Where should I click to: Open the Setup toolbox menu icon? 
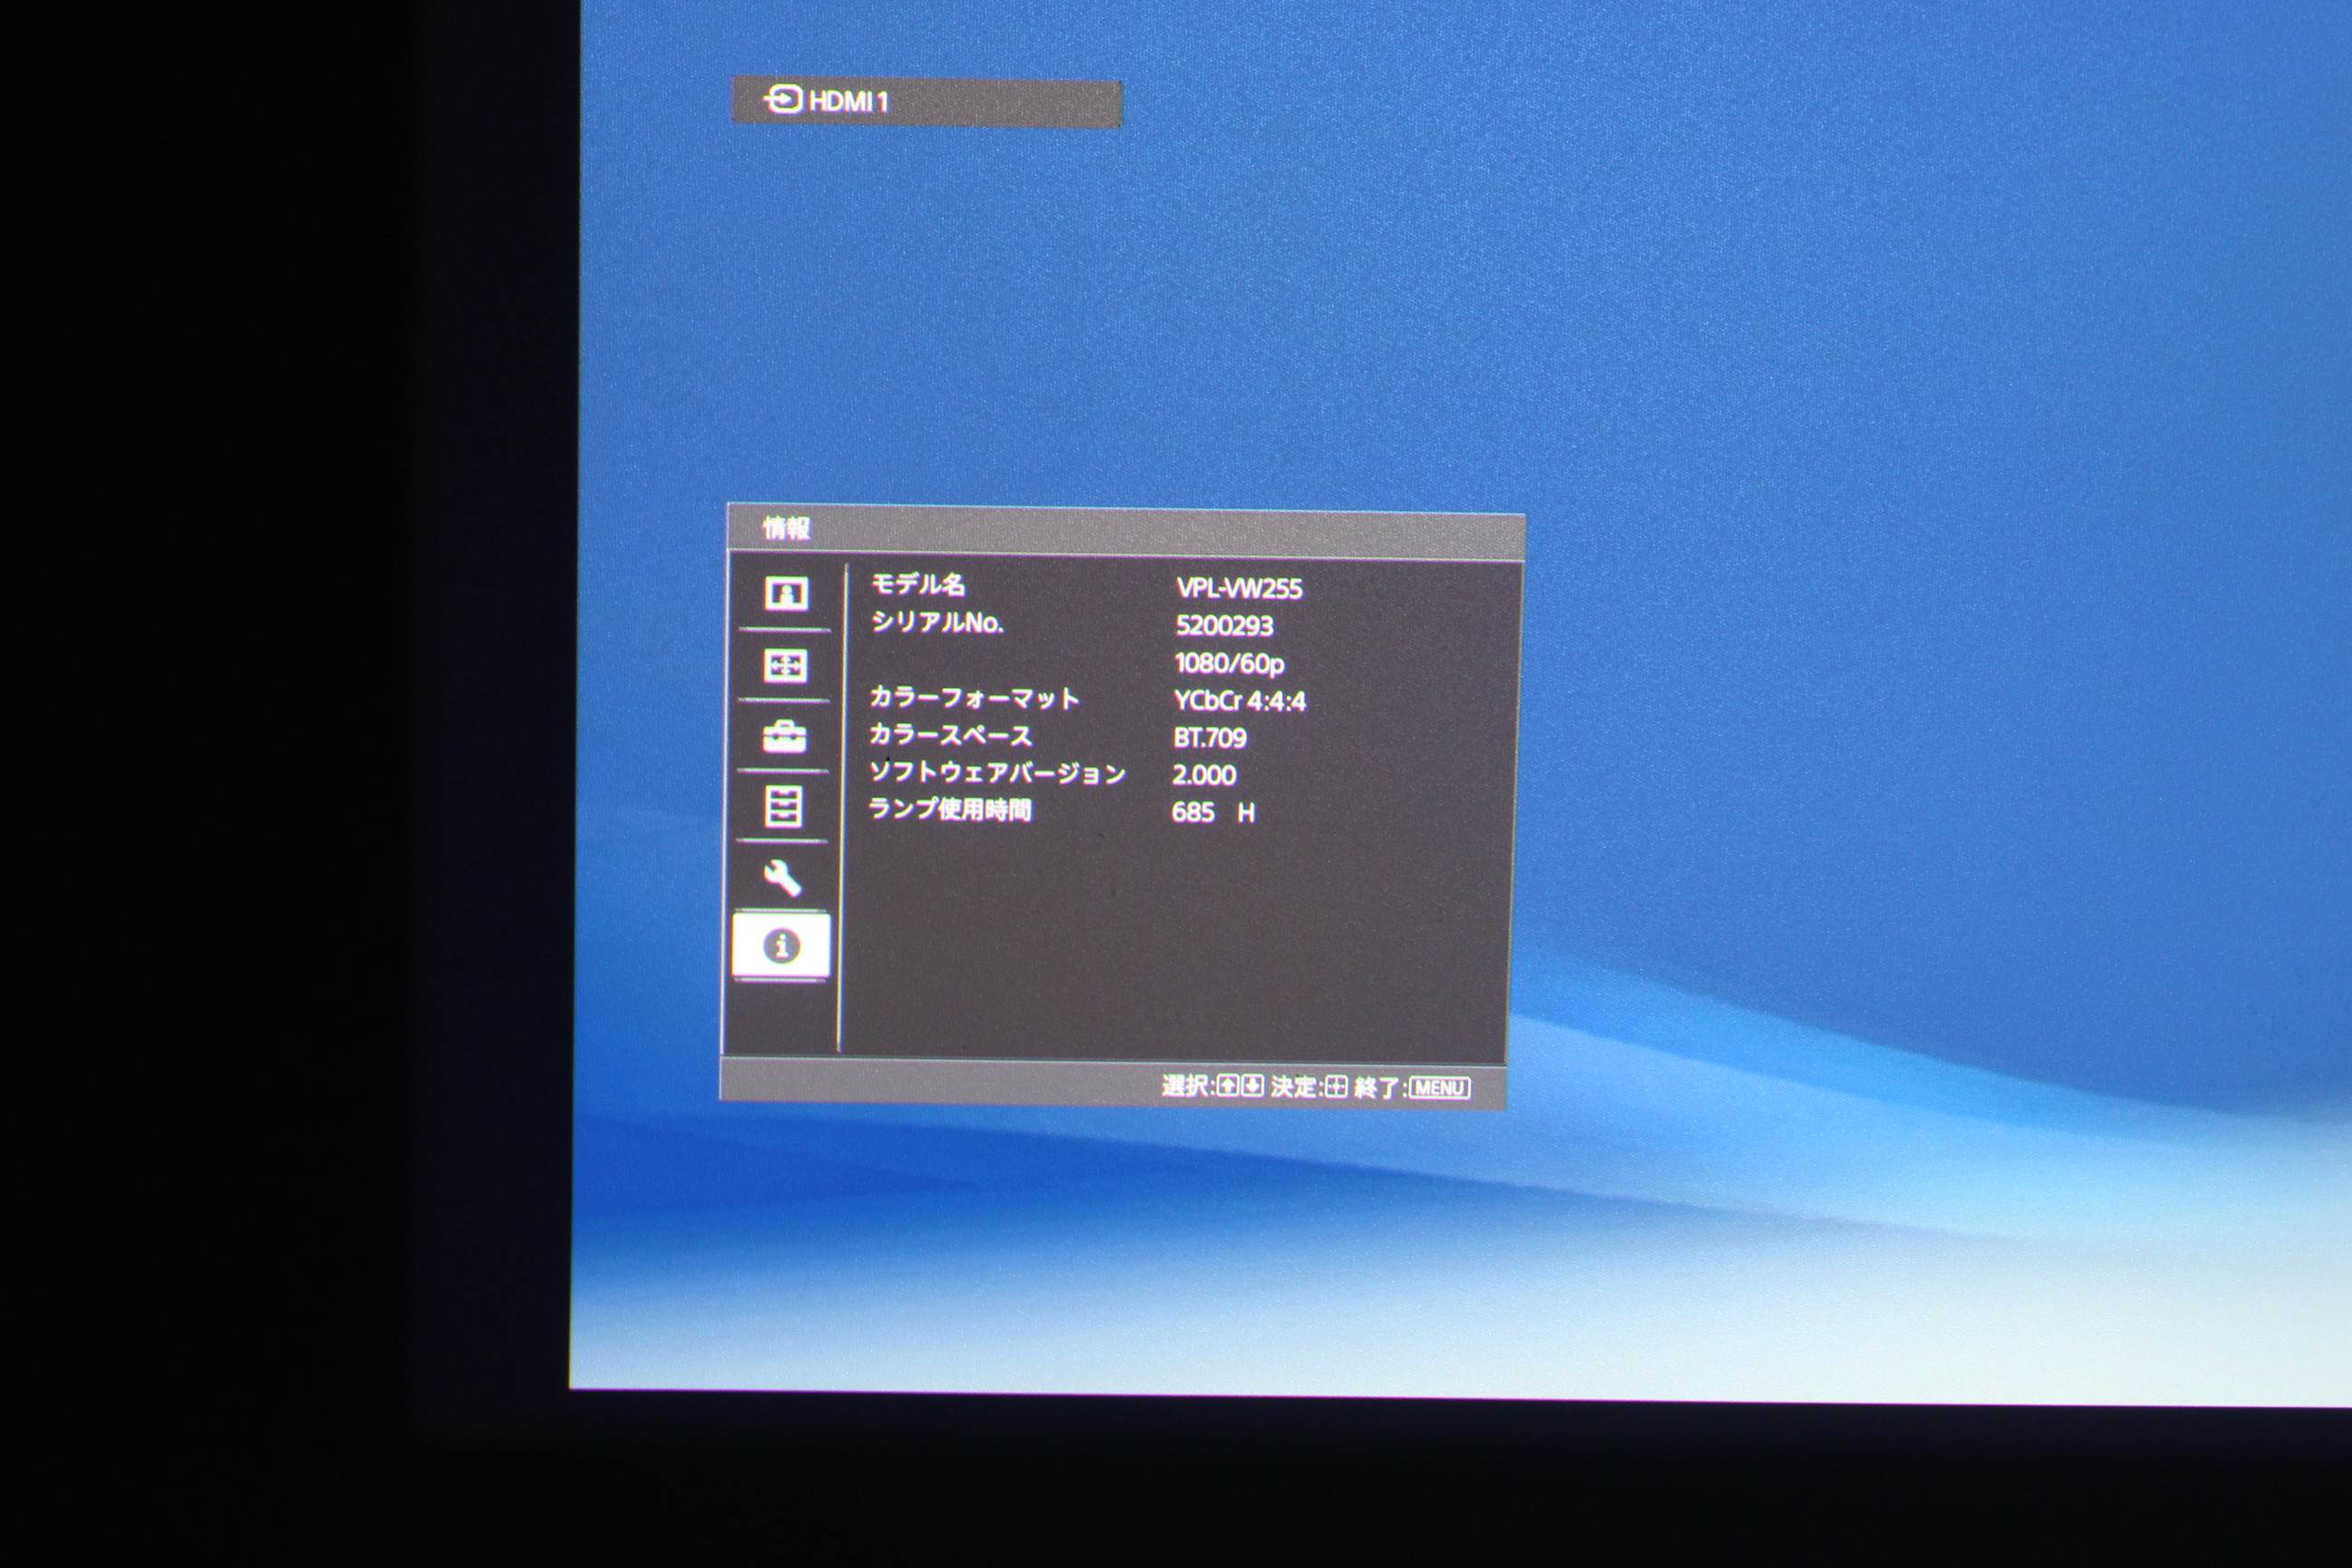[784, 736]
